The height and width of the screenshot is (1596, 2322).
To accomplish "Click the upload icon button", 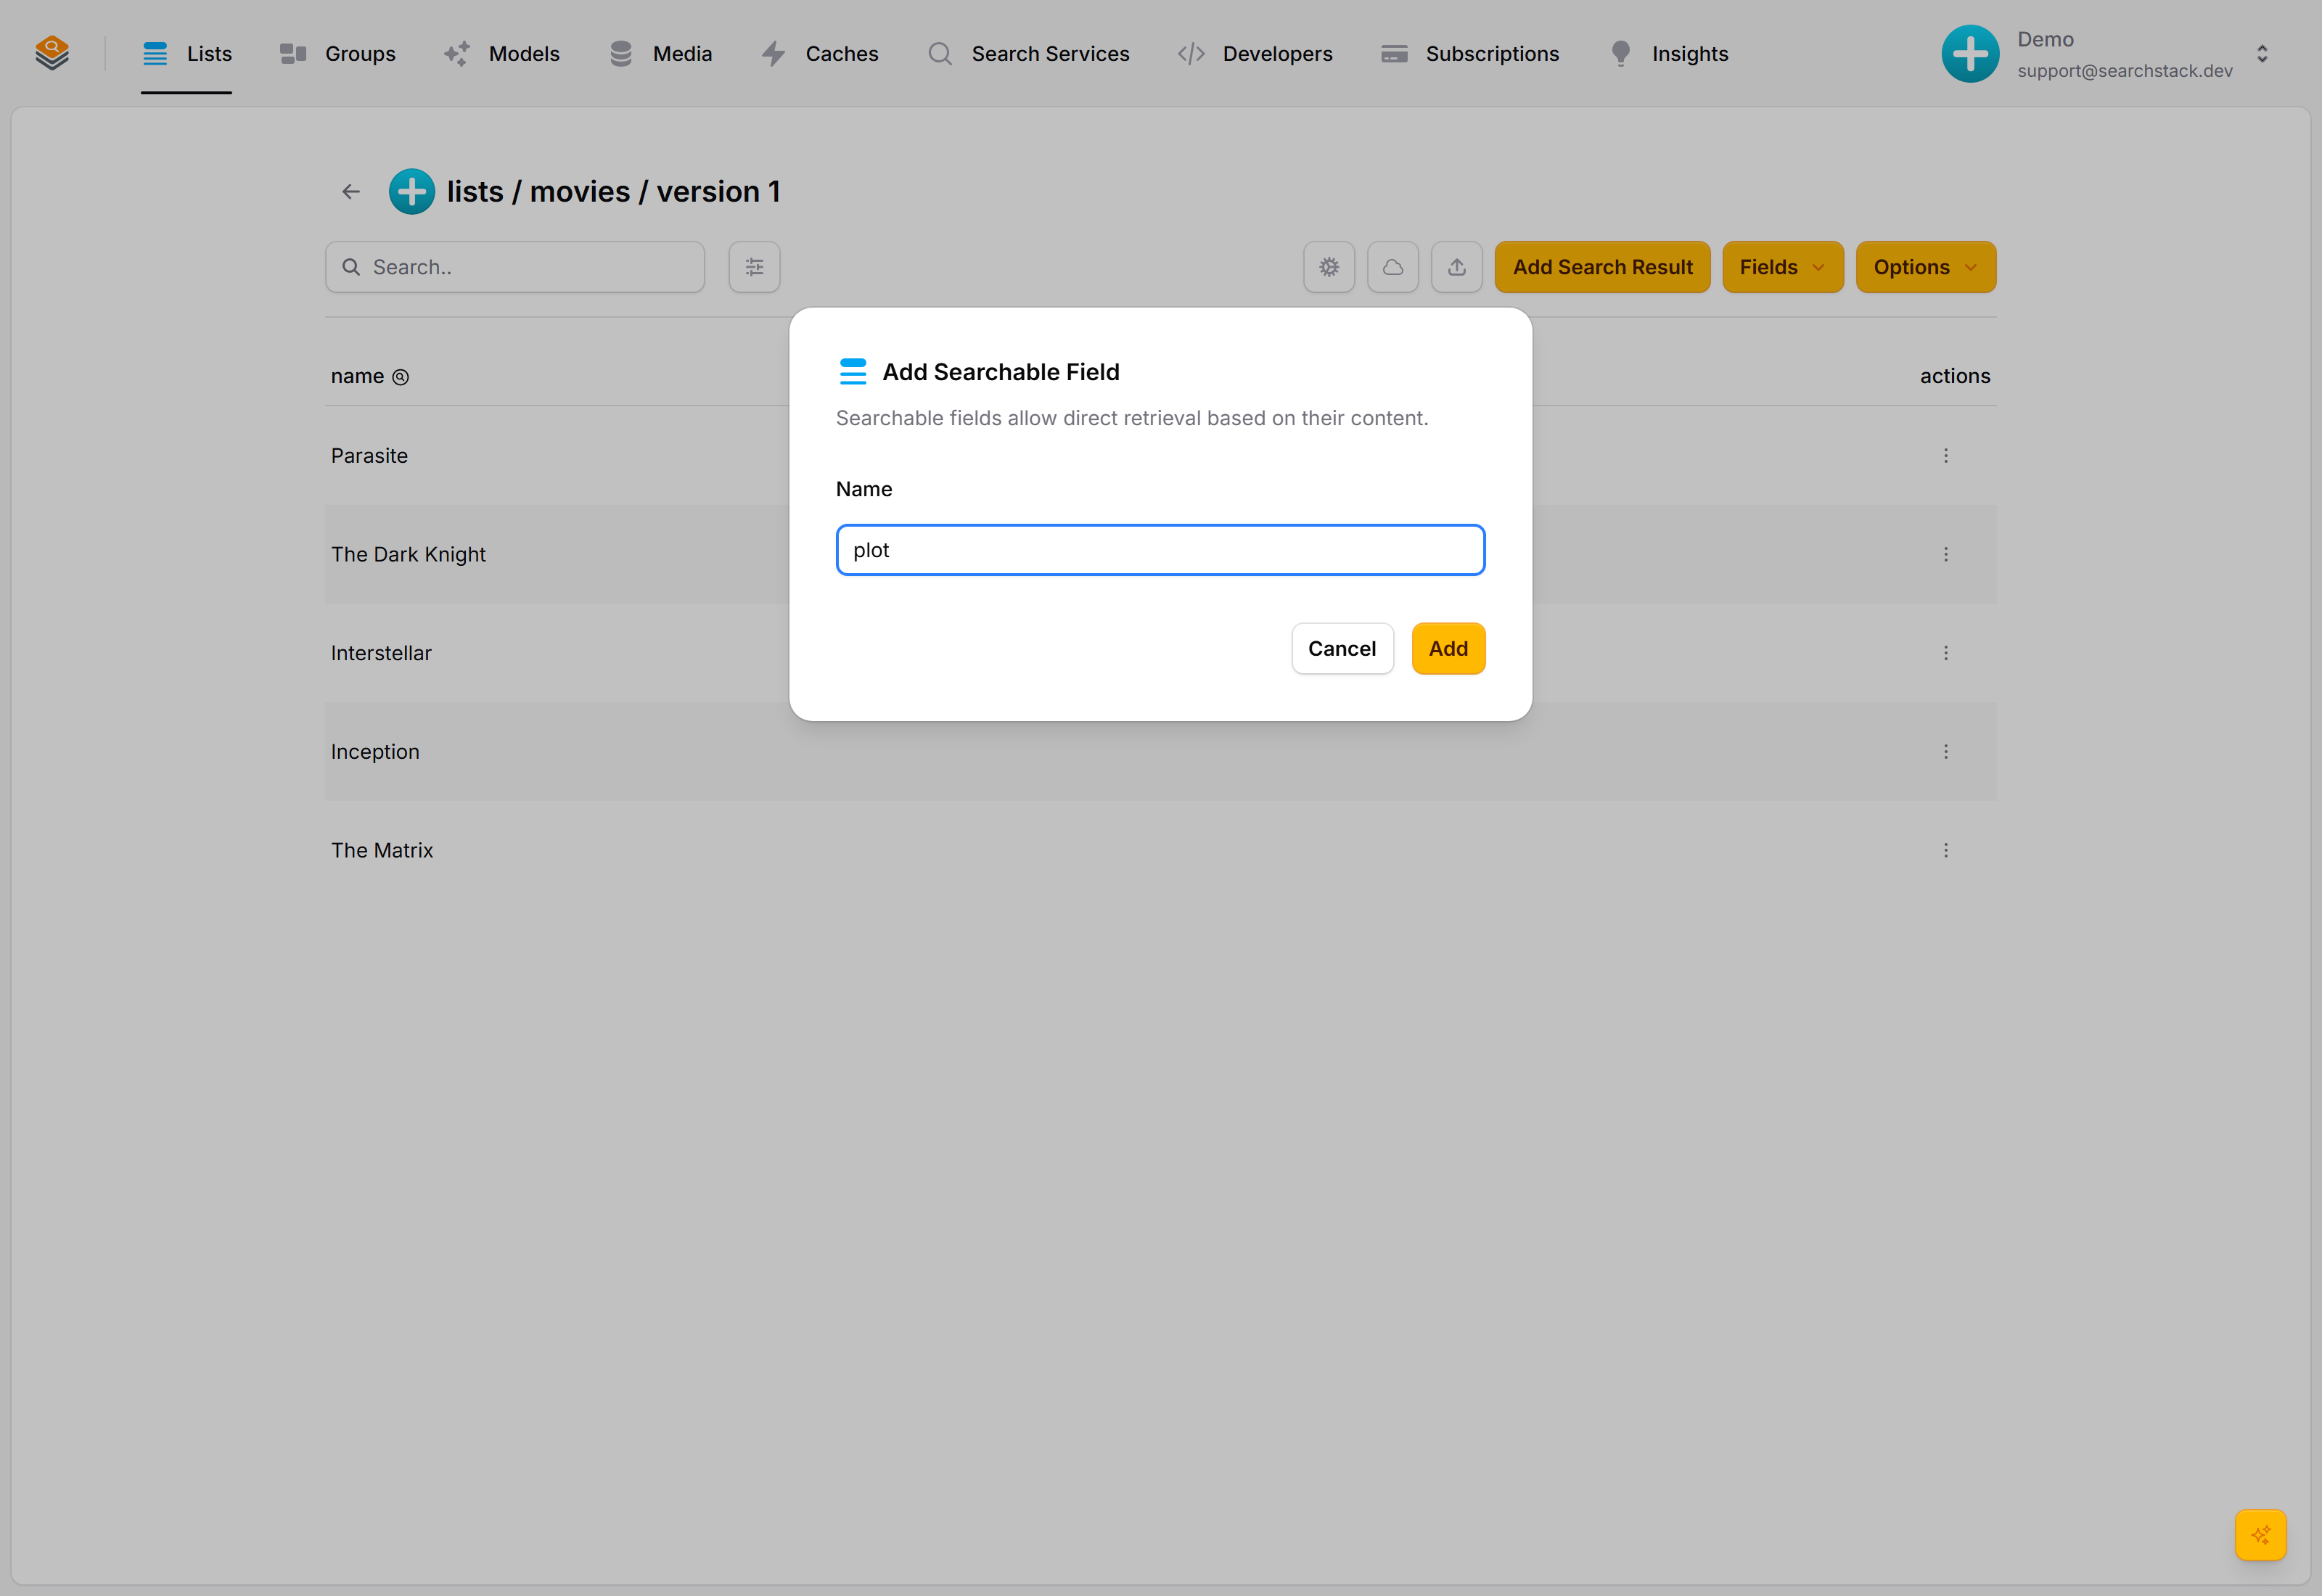I will [x=1457, y=267].
